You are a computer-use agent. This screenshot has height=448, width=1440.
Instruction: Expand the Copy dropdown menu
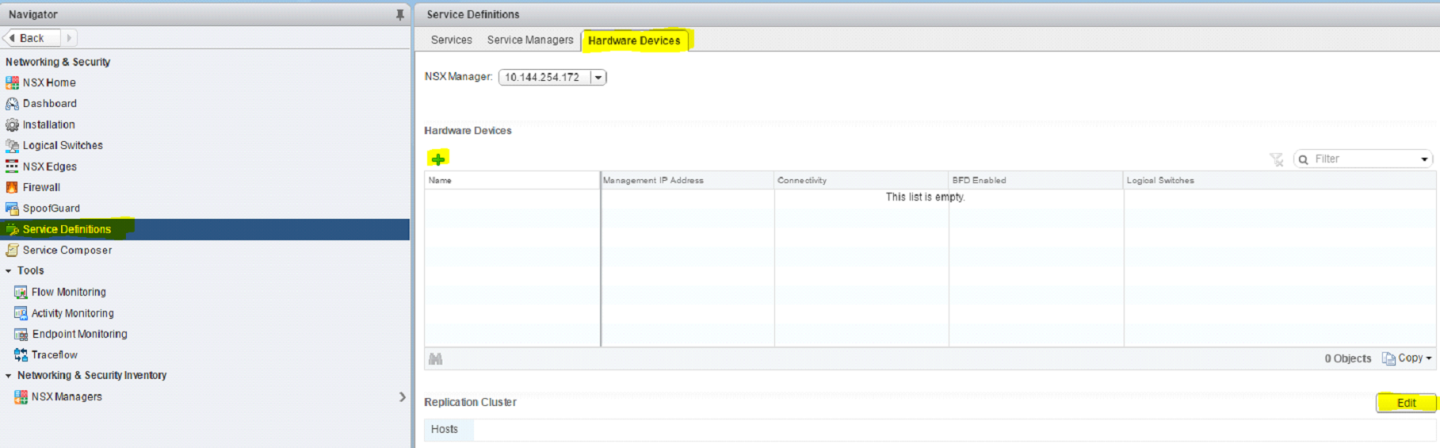(1408, 359)
